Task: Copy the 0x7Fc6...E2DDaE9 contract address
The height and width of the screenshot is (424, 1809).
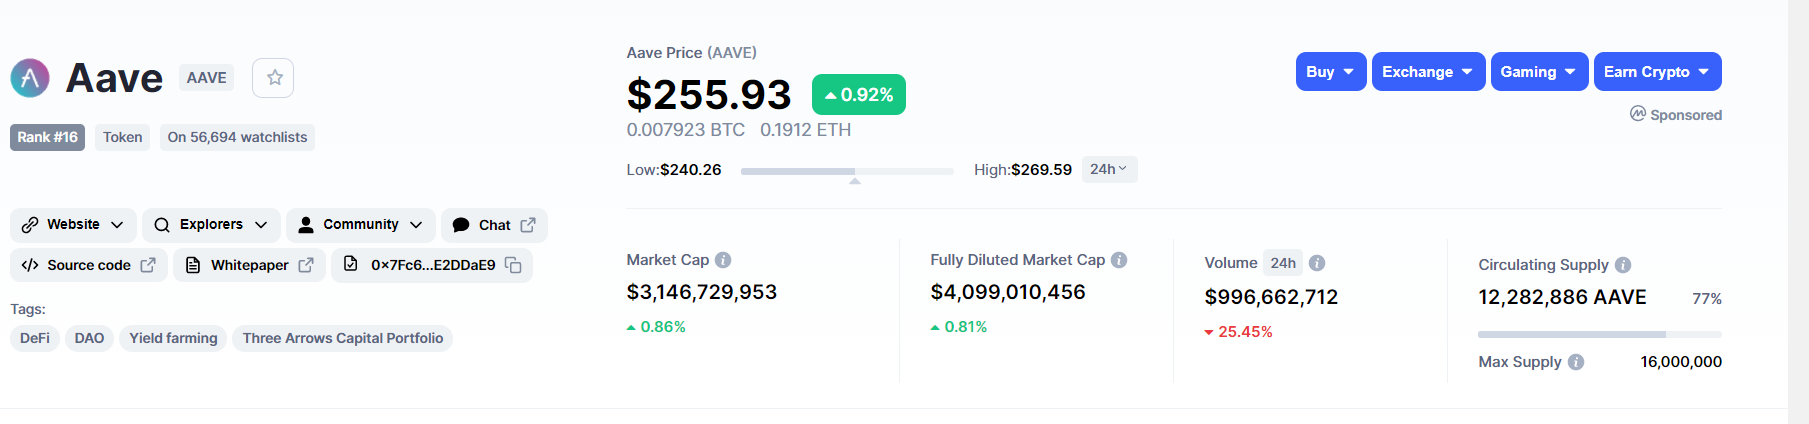Action: click(x=513, y=265)
